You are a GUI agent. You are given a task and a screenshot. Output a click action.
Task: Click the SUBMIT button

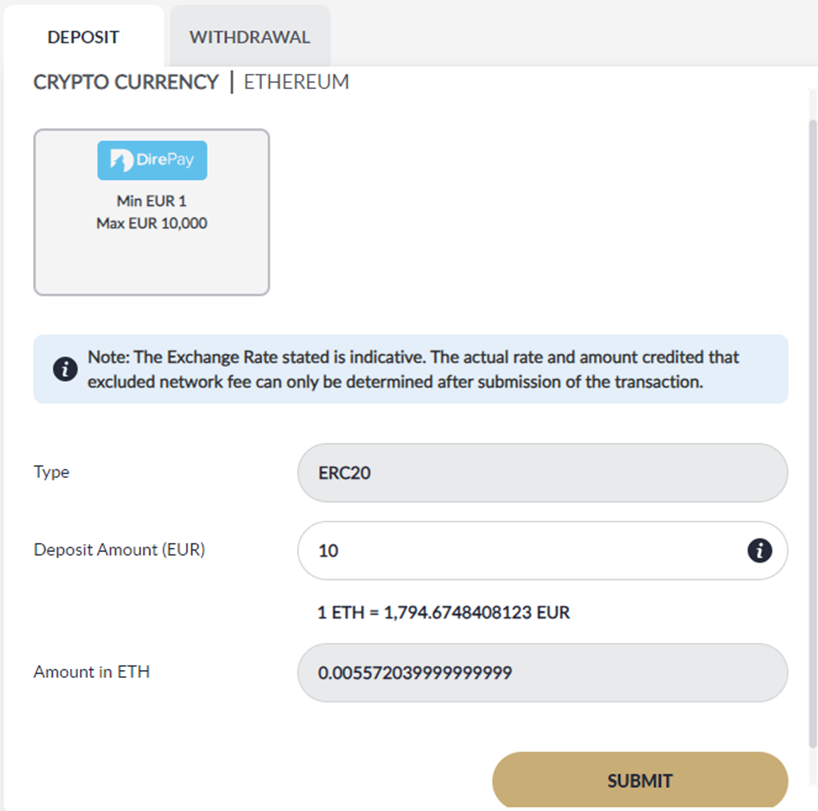click(640, 780)
